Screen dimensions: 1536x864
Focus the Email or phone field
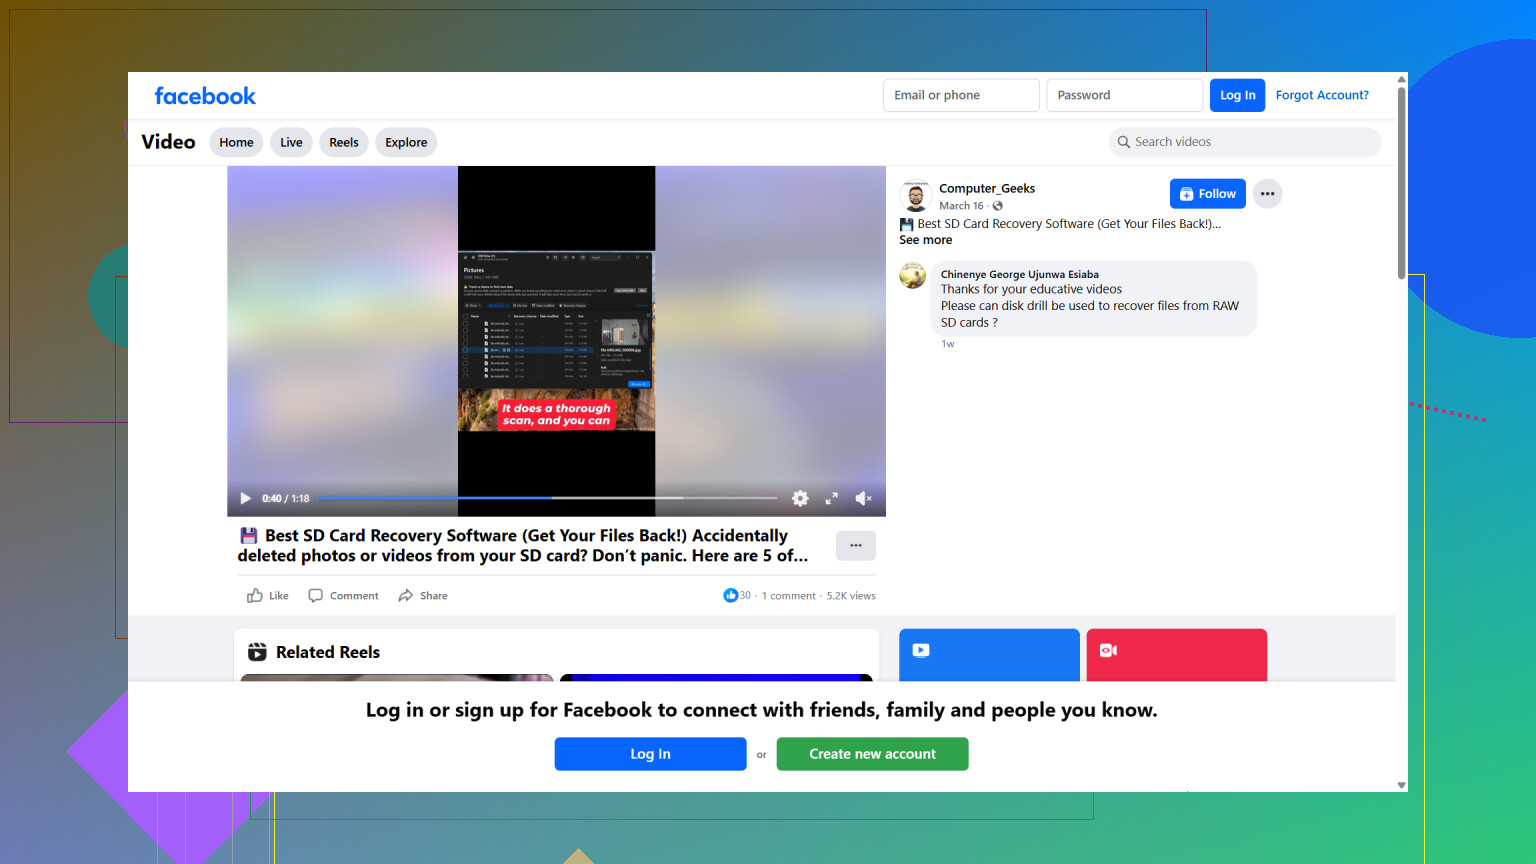(961, 95)
